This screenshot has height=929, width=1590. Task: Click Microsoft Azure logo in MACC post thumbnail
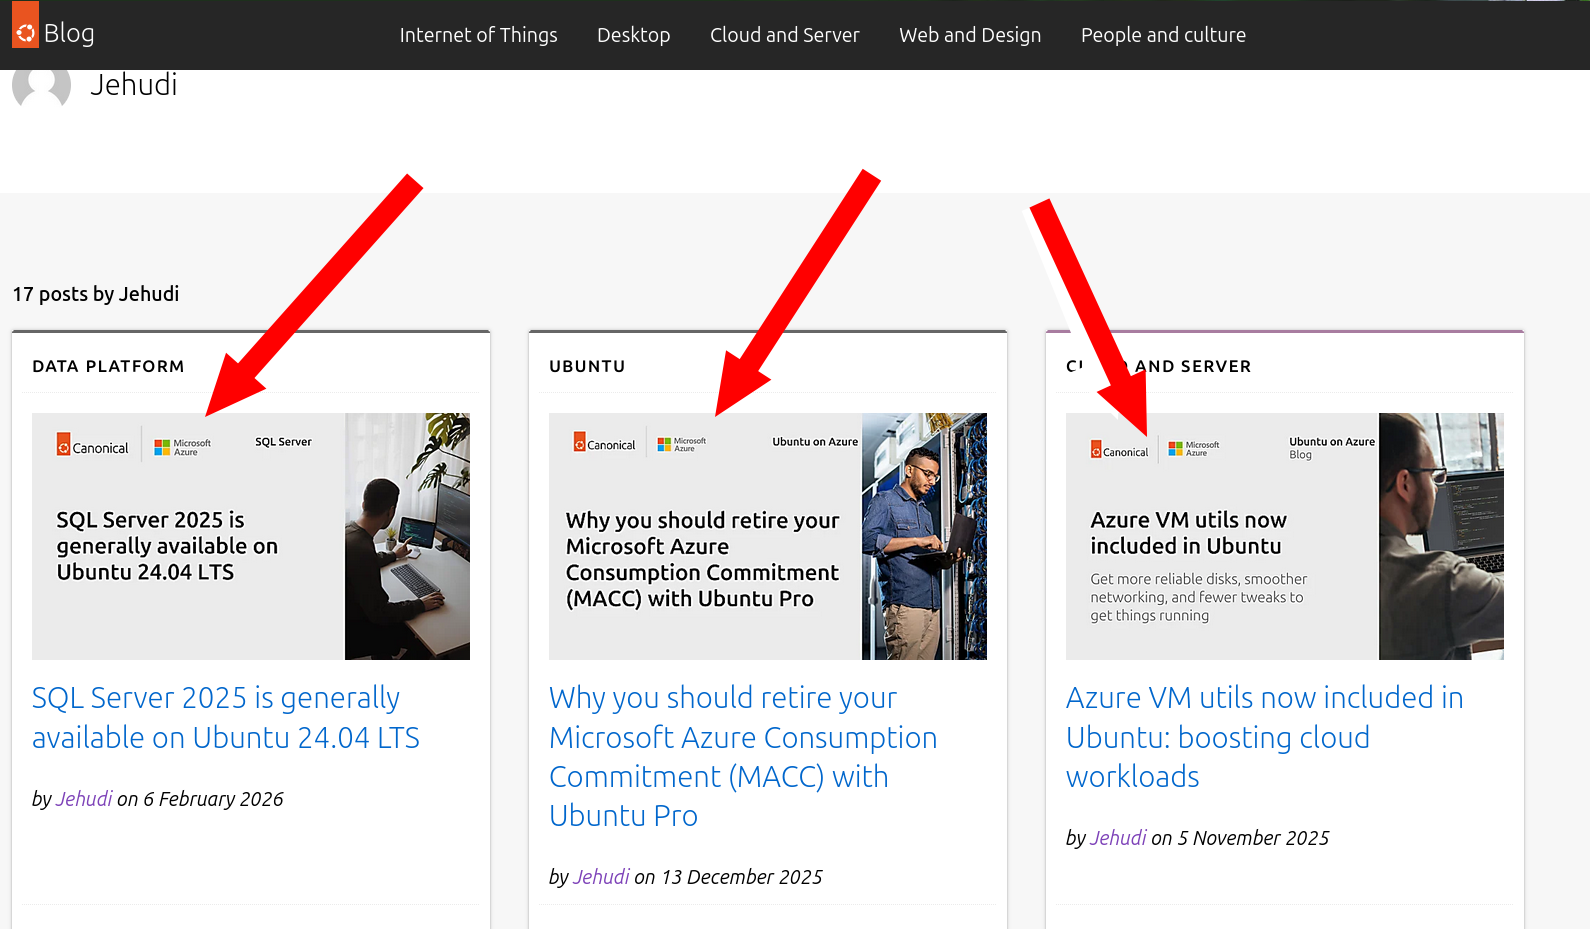coord(681,444)
